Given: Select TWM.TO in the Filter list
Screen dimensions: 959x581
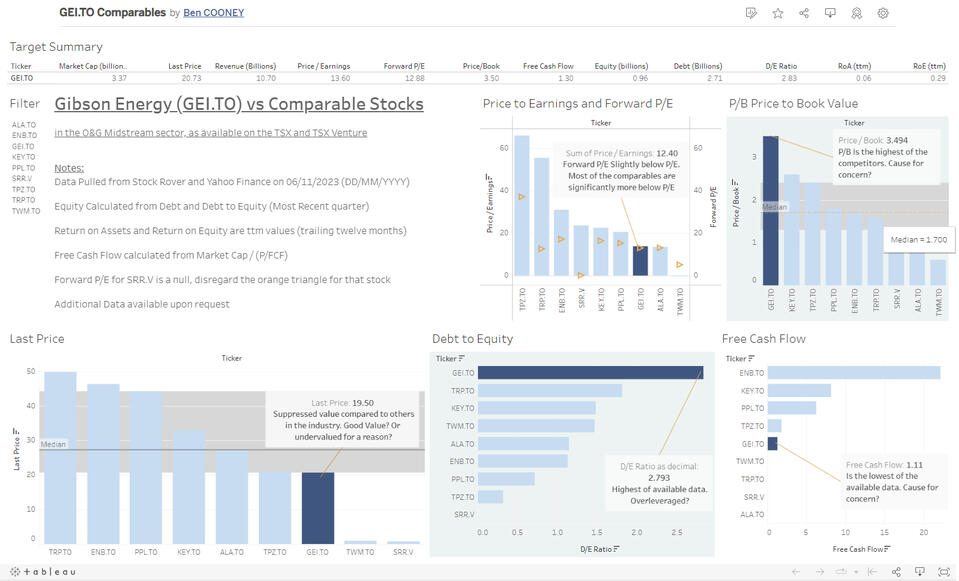Looking at the screenshot, I should click(x=26, y=211).
